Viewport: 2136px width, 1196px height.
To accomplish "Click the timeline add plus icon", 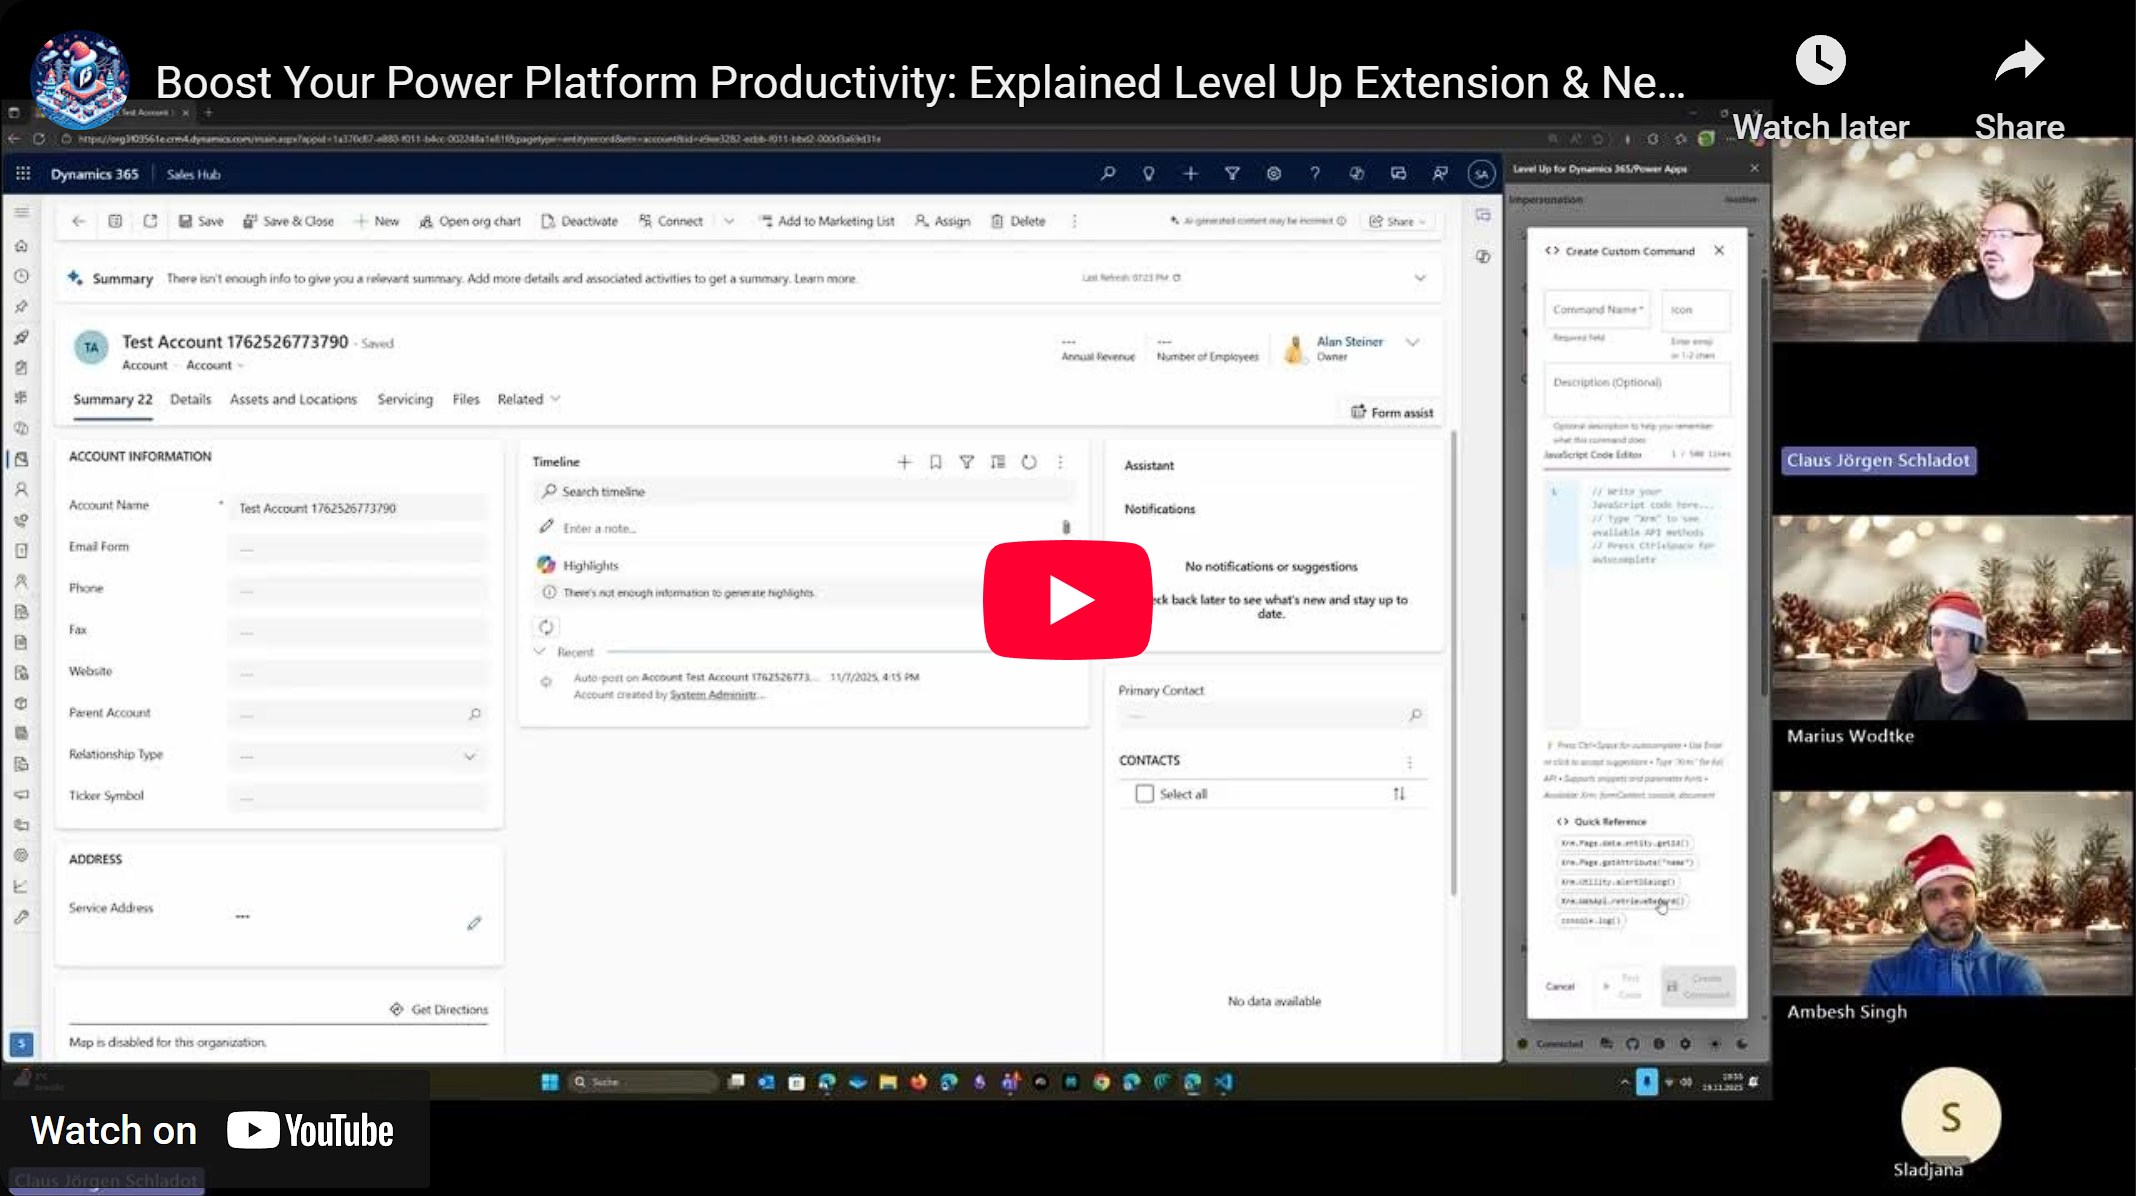I will tap(904, 462).
